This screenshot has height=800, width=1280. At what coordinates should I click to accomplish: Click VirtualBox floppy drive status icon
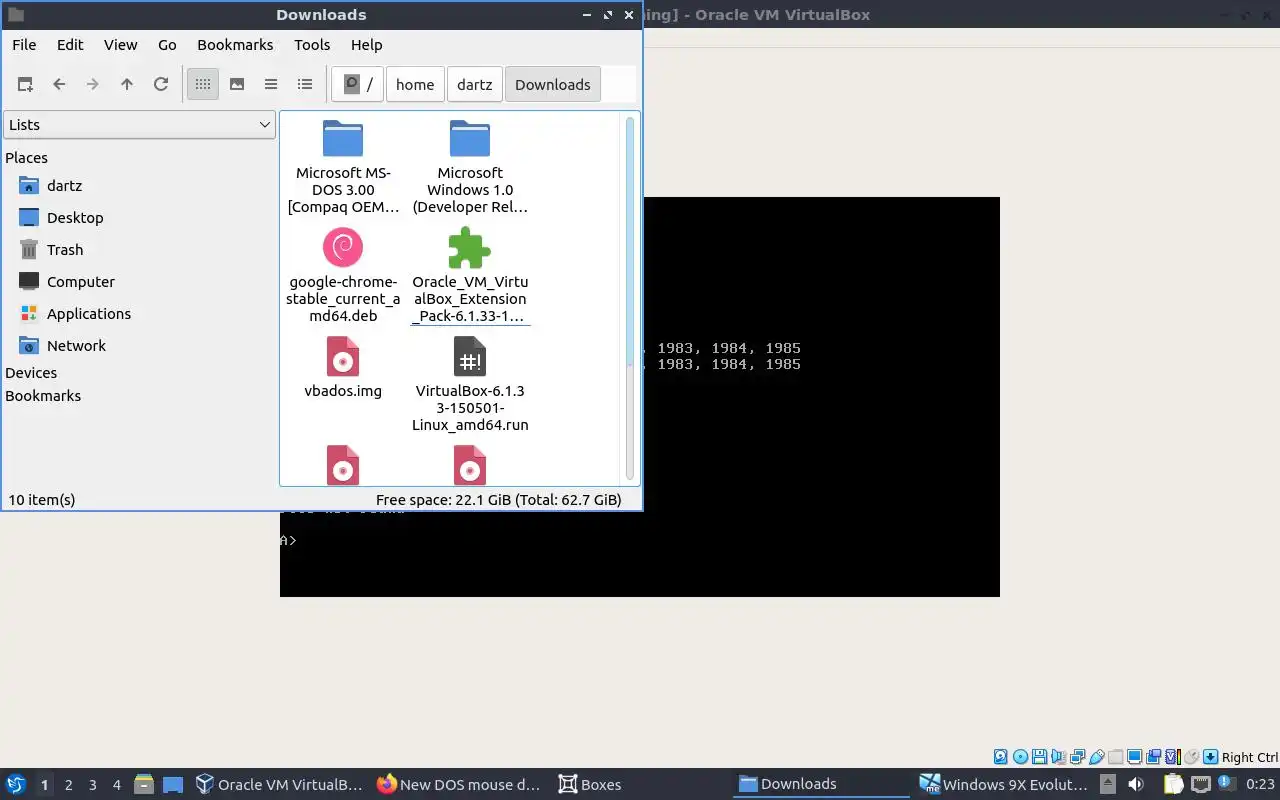pos(1040,757)
